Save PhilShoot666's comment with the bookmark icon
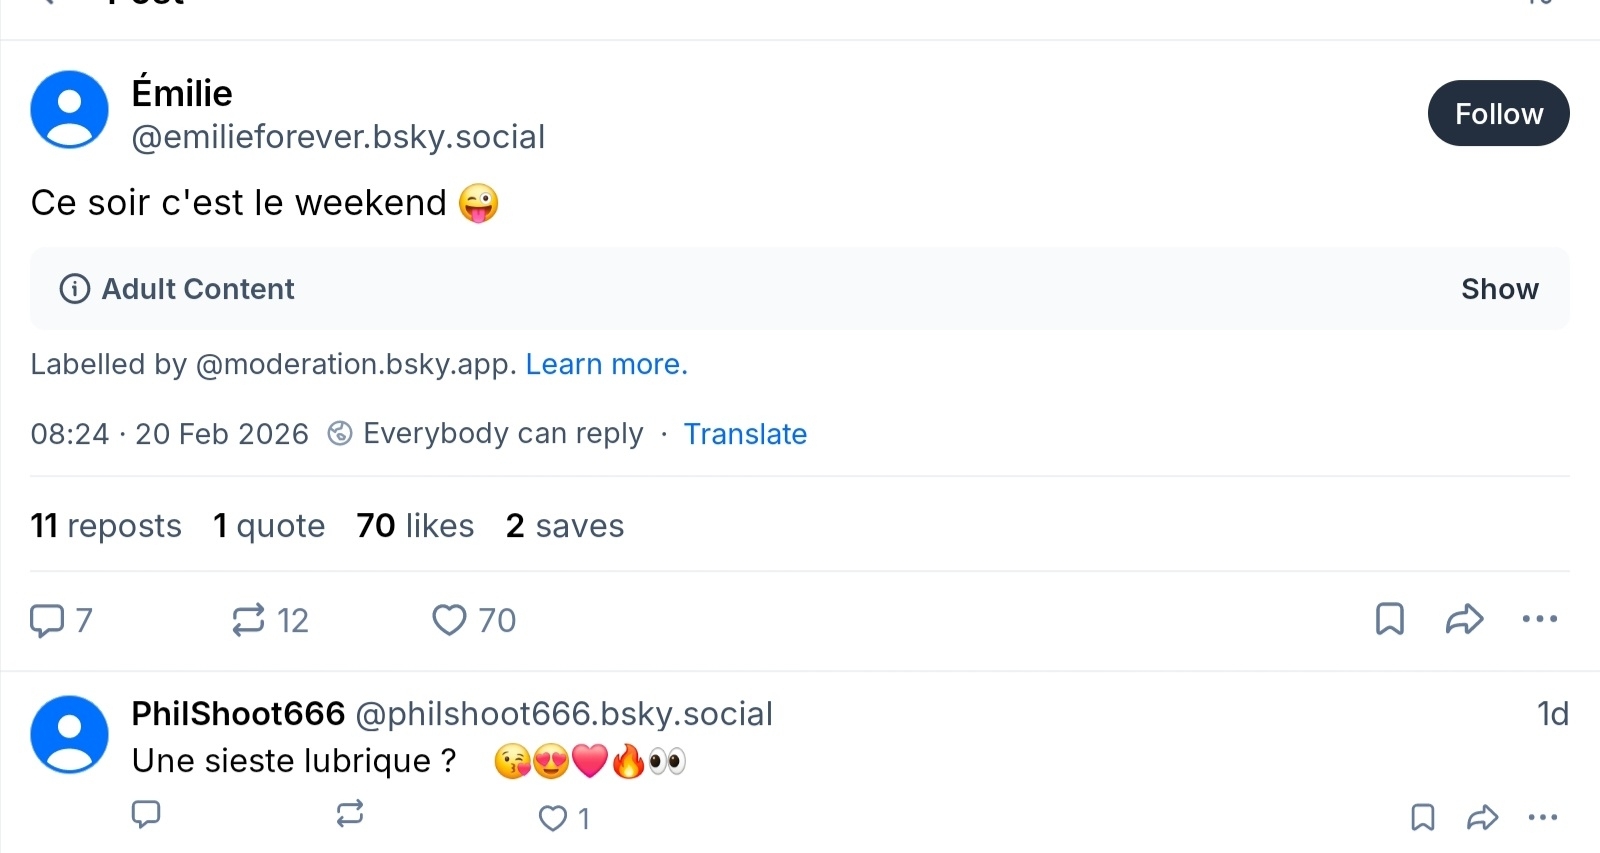Image resolution: width=1600 pixels, height=853 pixels. tap(1422, 818)
